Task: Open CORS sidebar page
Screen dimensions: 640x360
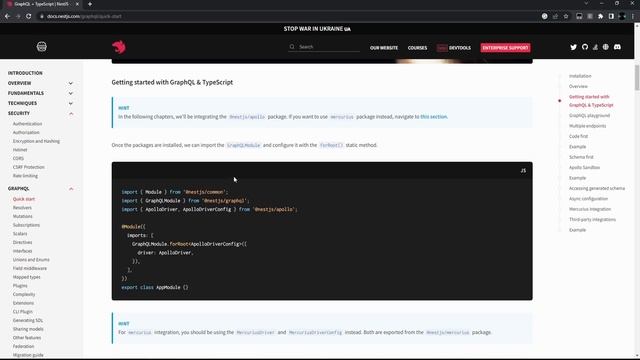Action: click(18, 158)
